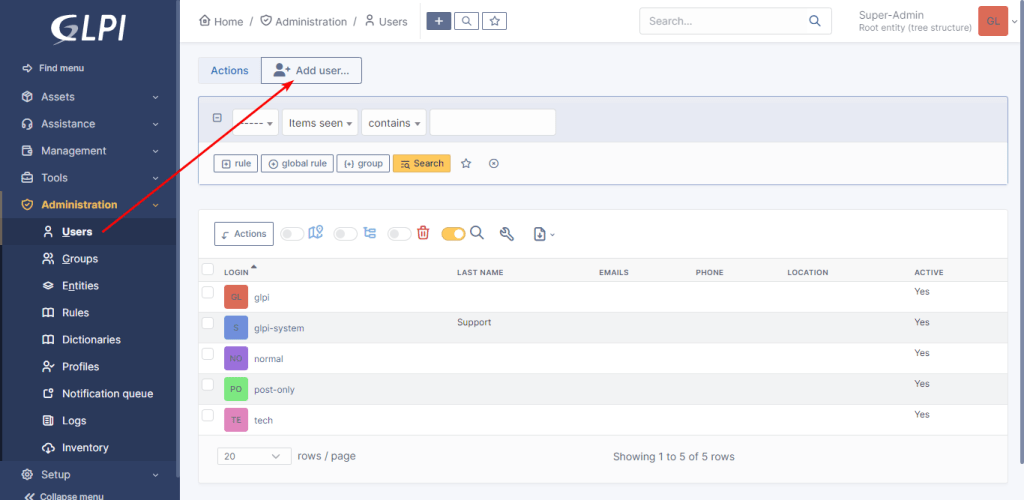Click the GL avatar swatch in header
Screen dimensions: 1024x500
tap(993, 21)
